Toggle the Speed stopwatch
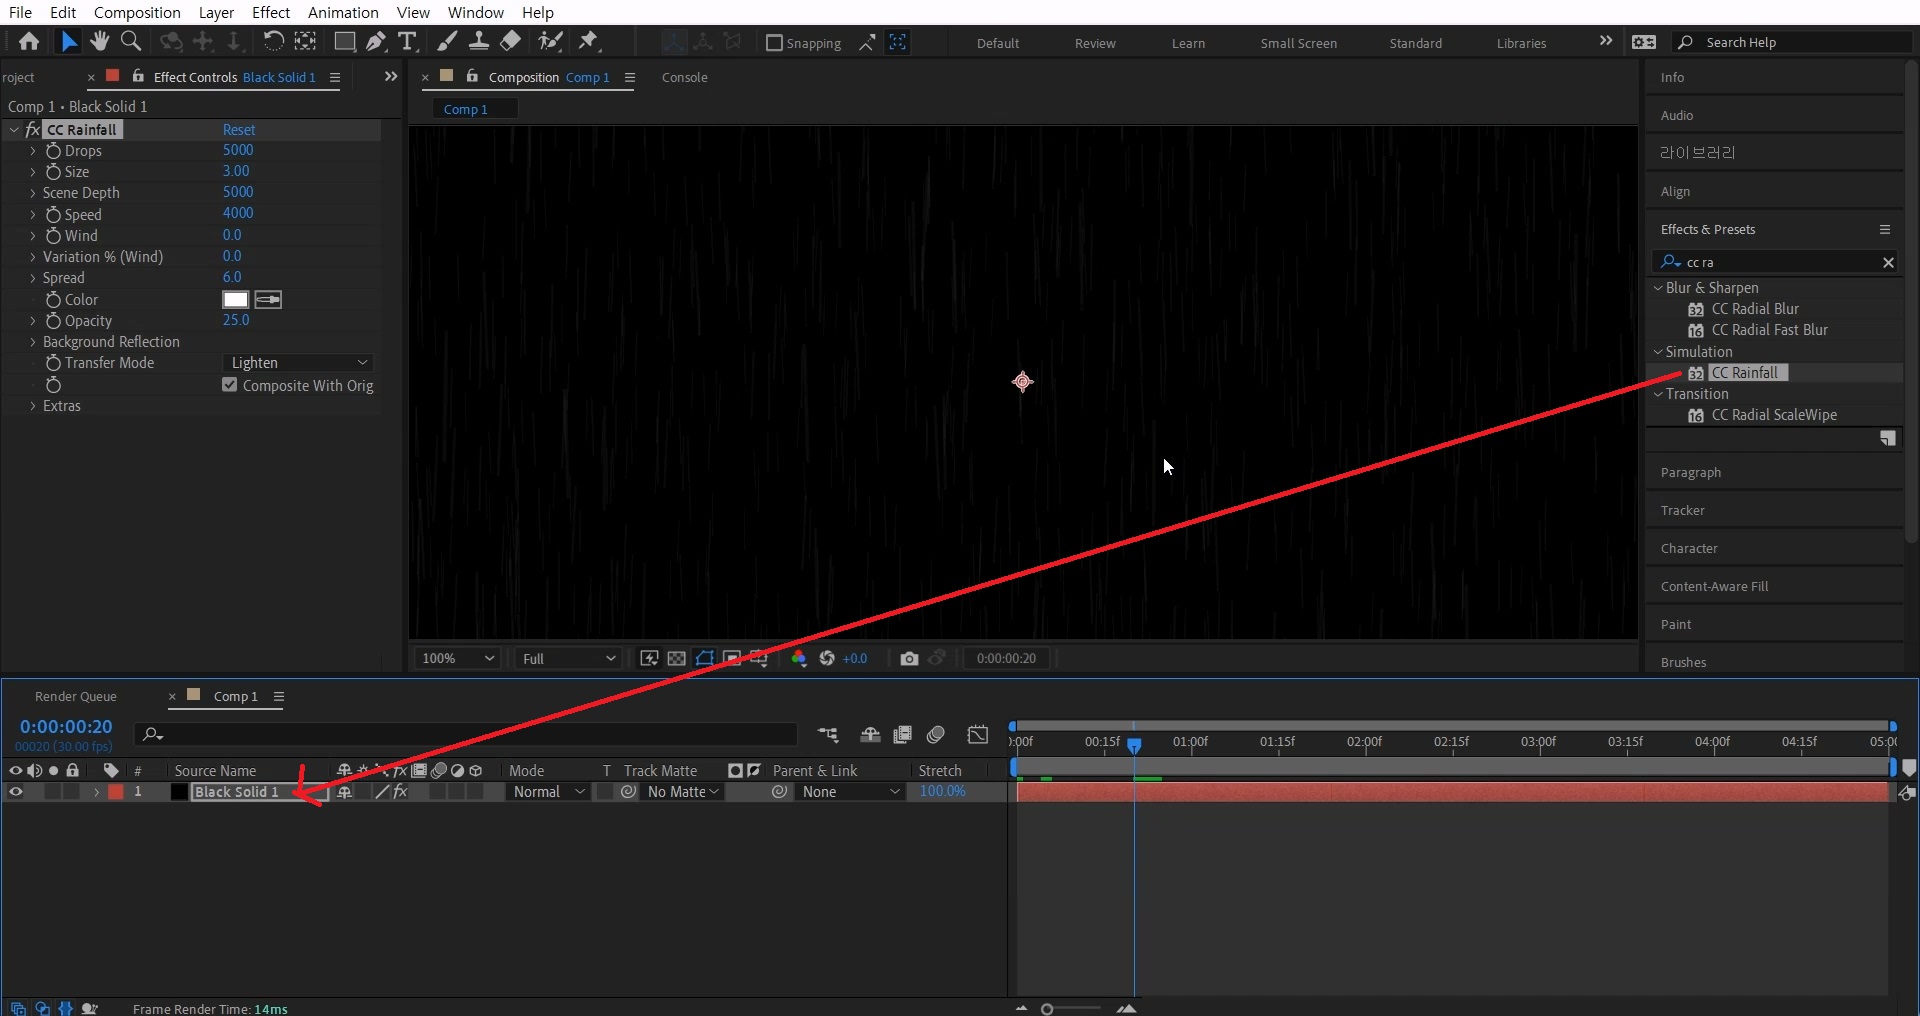Image resolution: width=1920 pixels, height=1016 pixels. point(53,215)
